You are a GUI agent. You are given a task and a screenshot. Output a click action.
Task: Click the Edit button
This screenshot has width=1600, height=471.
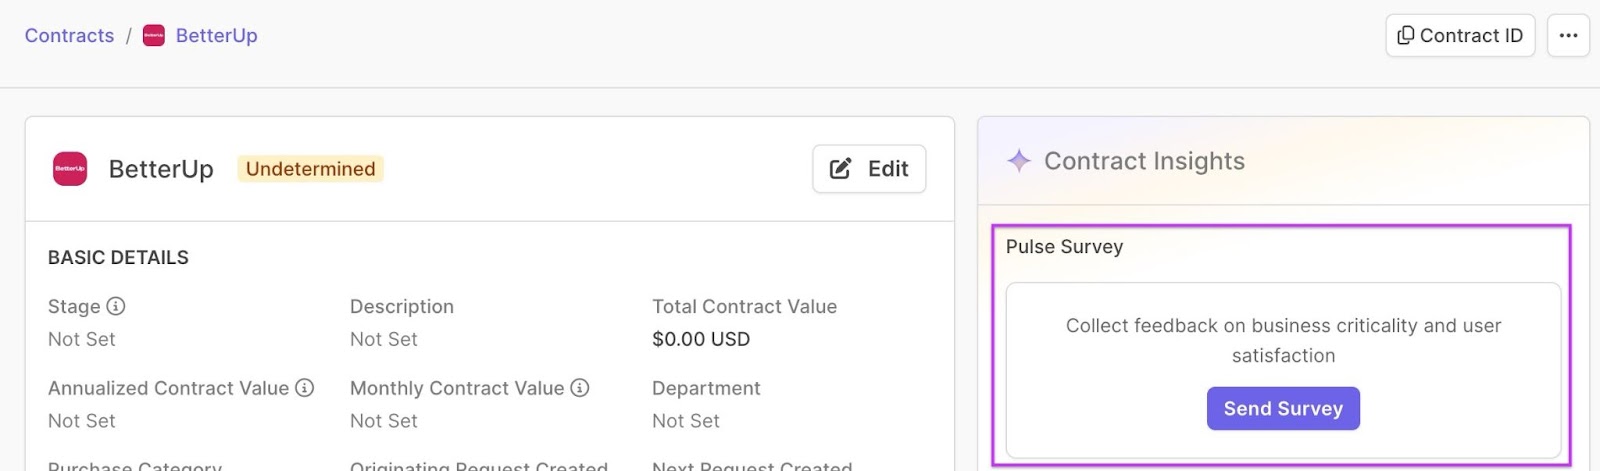pyautogui.click(x=869, y=169)
